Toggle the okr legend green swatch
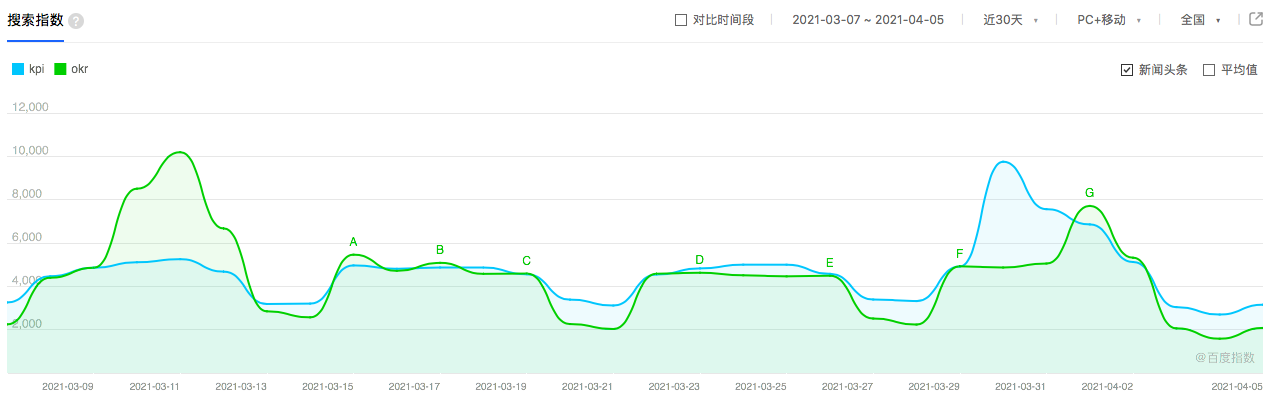The height and width of the screenshot is (398, 1281). 60,69
